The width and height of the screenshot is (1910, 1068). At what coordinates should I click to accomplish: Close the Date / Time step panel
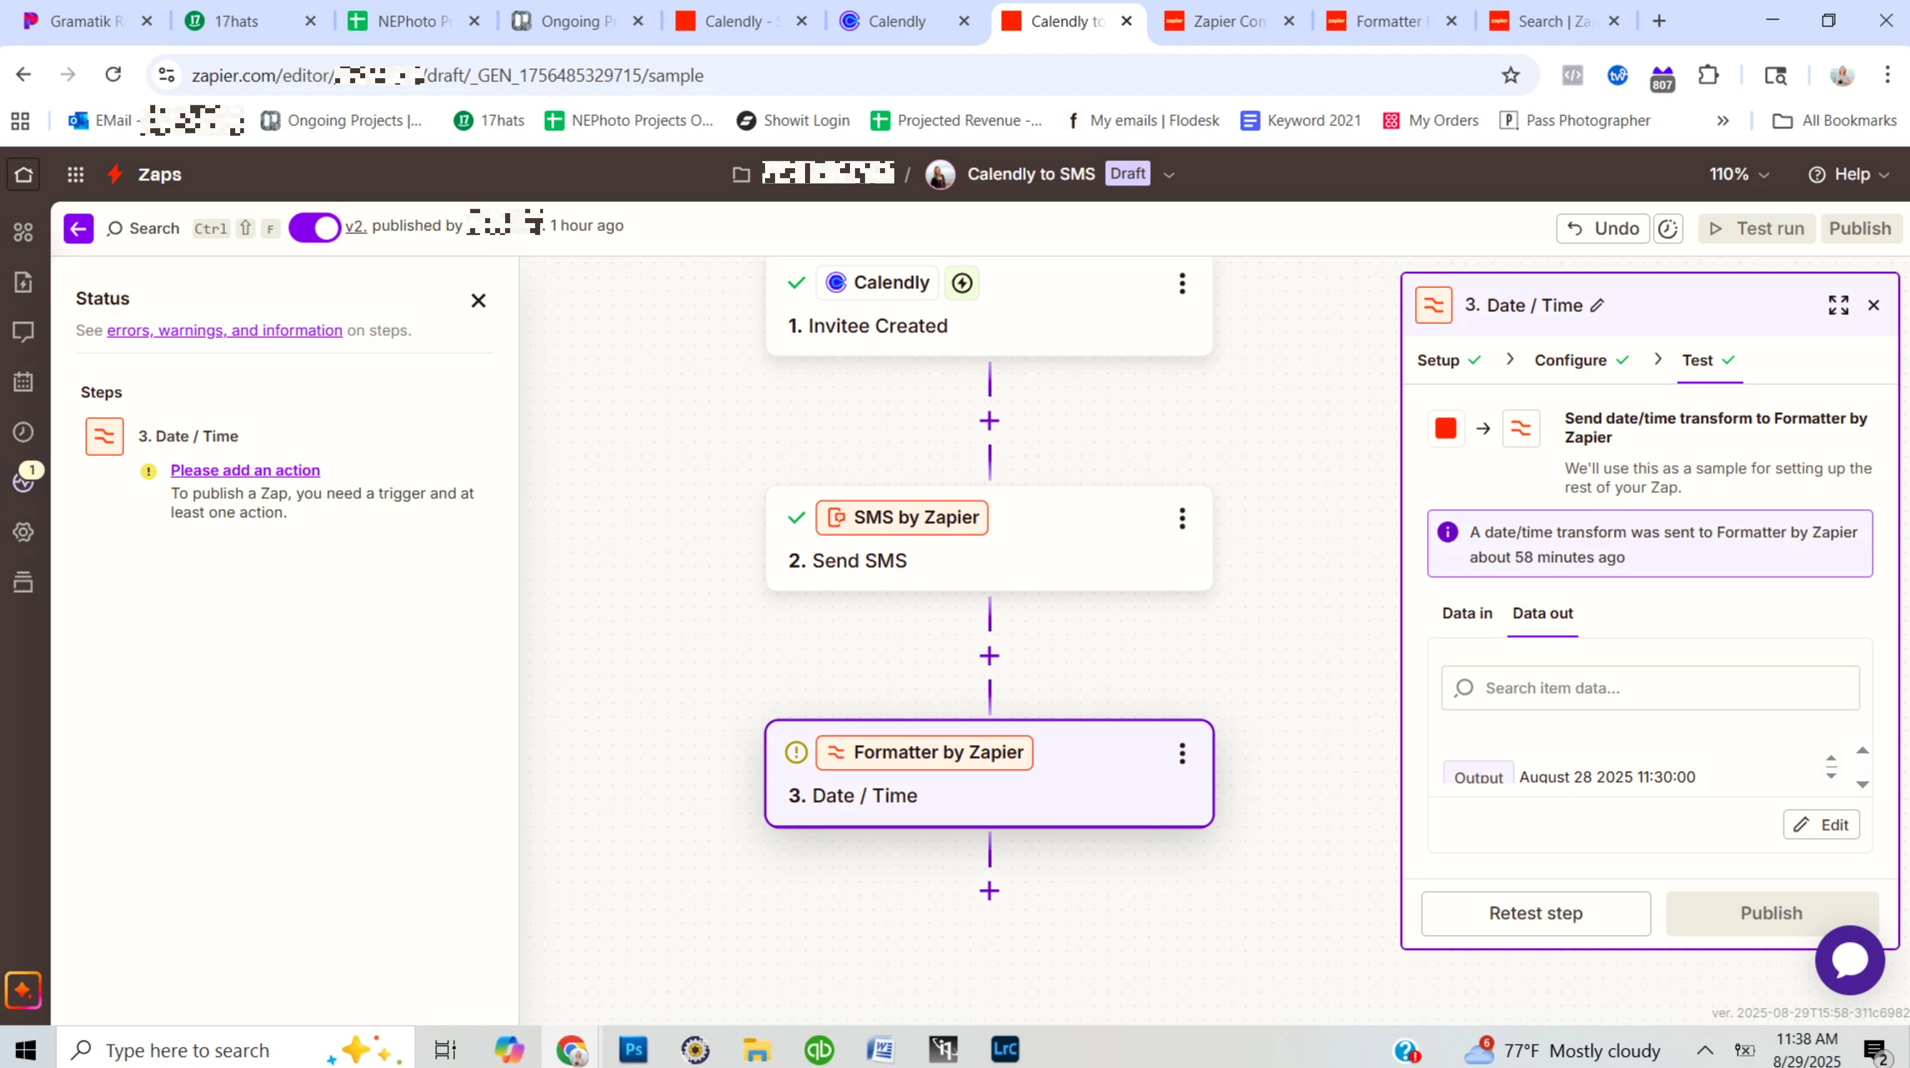coord(1874,305)
